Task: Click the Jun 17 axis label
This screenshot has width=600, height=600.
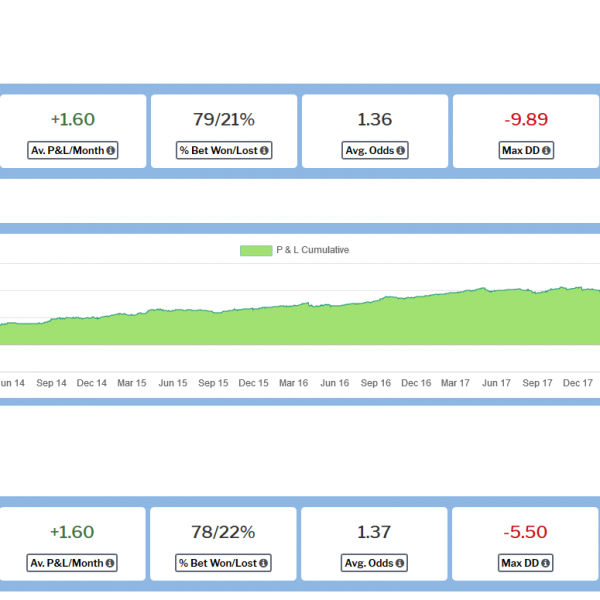Action: coord(497,383)
